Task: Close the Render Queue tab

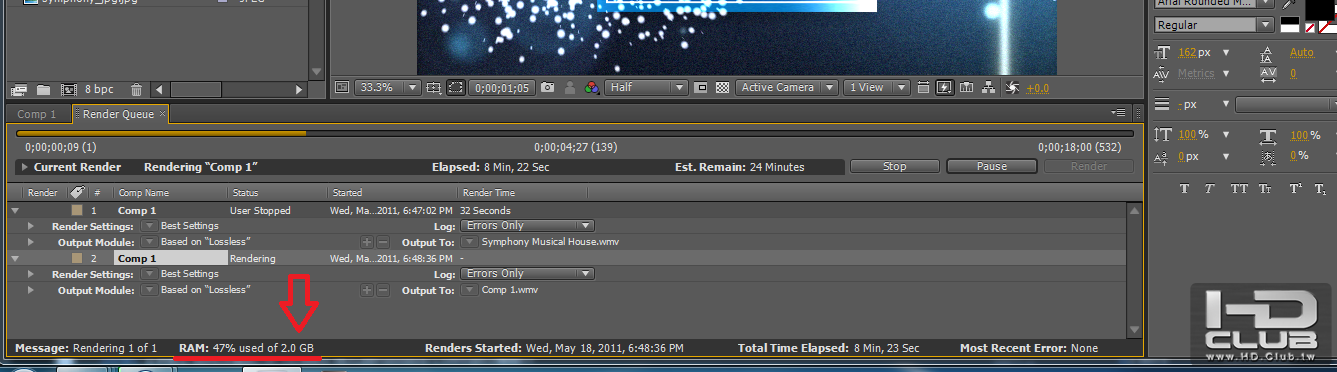Action: [162, 114]
